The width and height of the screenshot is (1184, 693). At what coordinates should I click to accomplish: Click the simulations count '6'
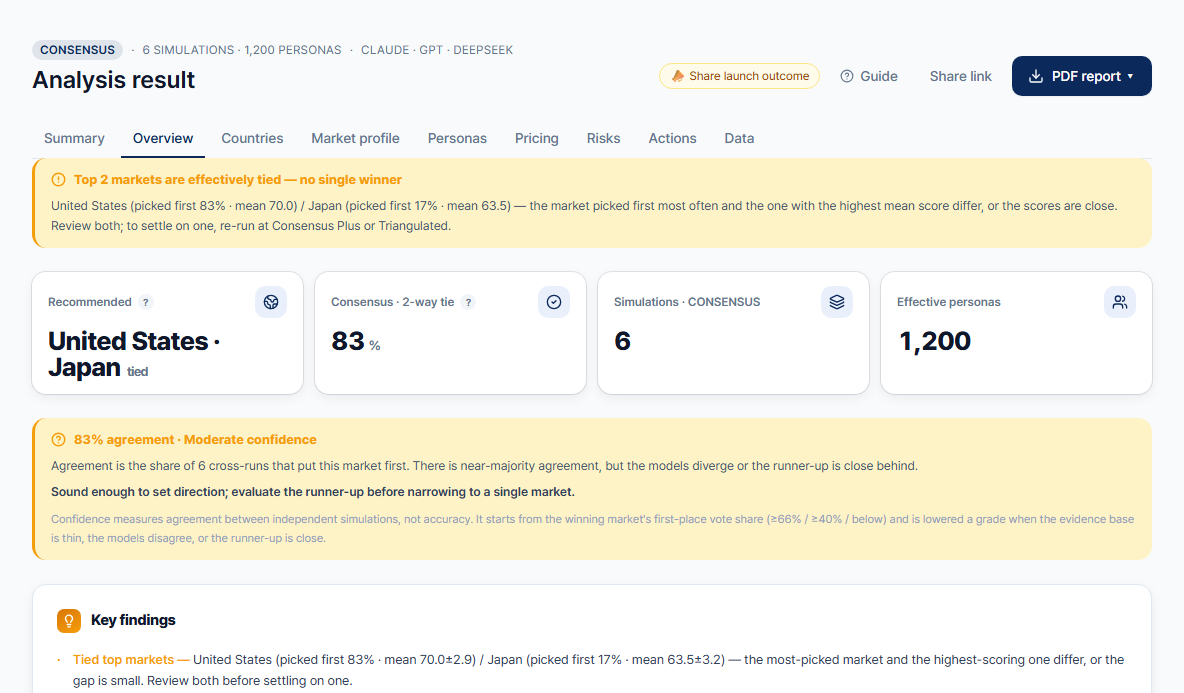[622, 341]
